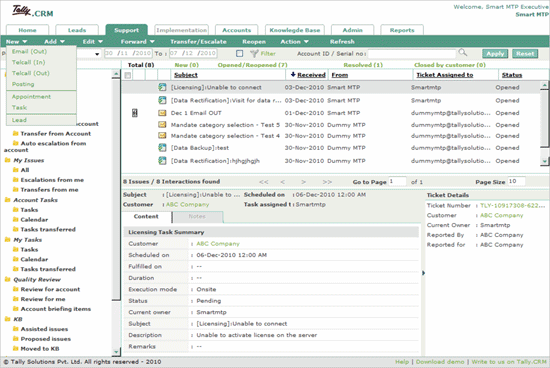550x368 pixels.
Task: Choose Appointment from New menu
Action: pyautogui.click(x=31, y=96)
